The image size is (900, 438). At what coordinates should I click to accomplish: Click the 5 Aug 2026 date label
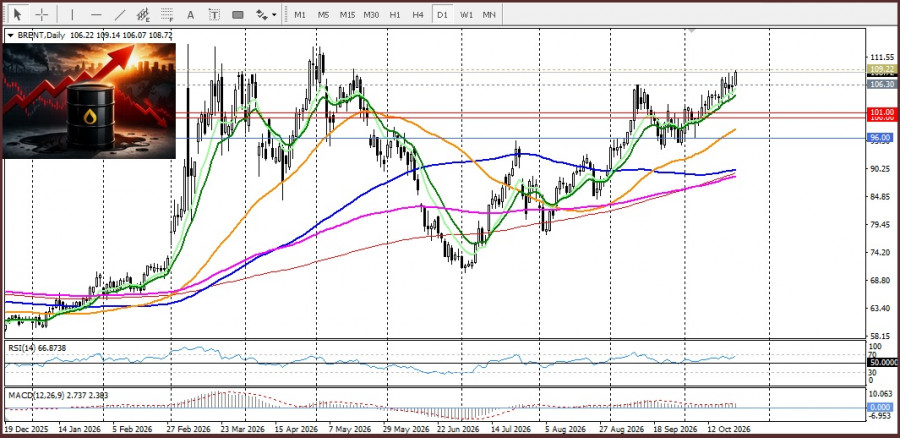(x=565, y=429)
